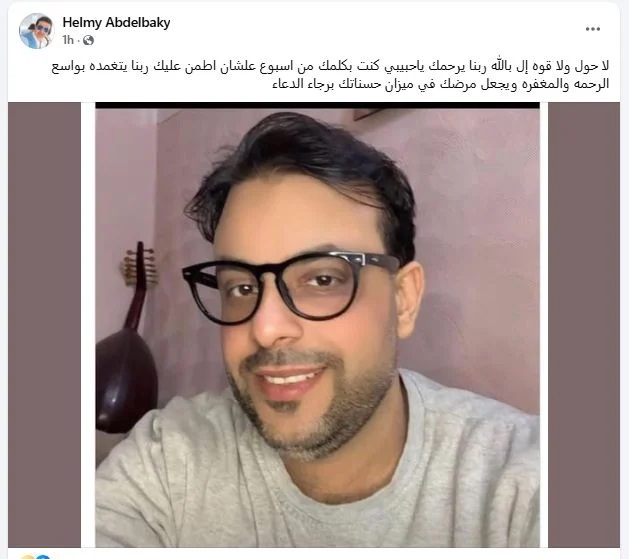Click the white post header beside the author name
The image size is (629, 559).
[x=361, y=30]
